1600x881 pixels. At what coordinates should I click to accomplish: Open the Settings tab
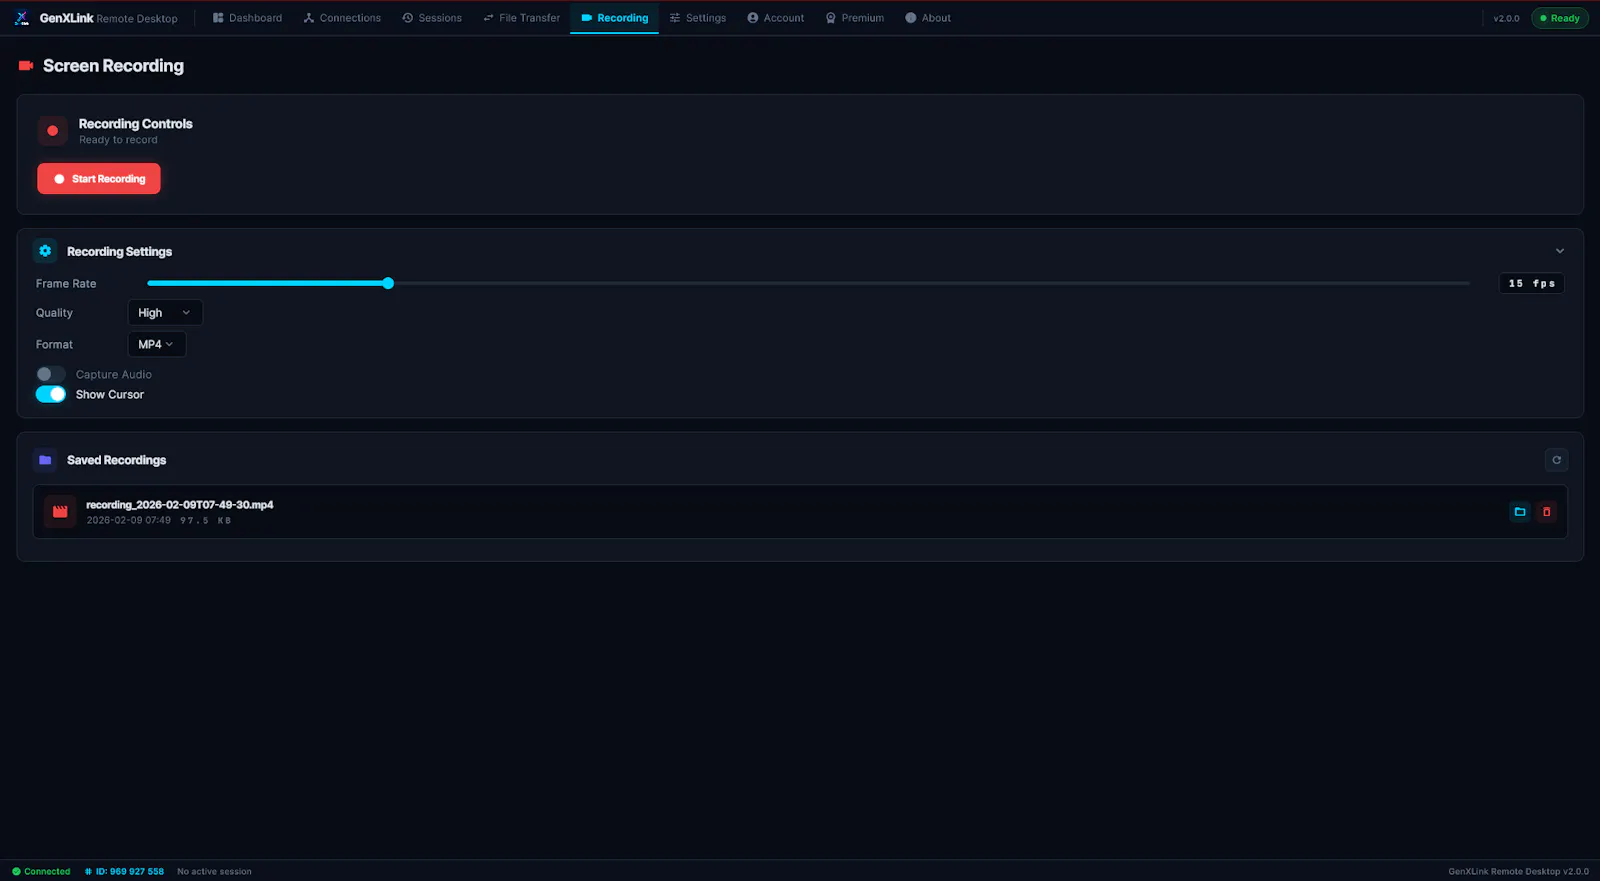tap(698, 18)
